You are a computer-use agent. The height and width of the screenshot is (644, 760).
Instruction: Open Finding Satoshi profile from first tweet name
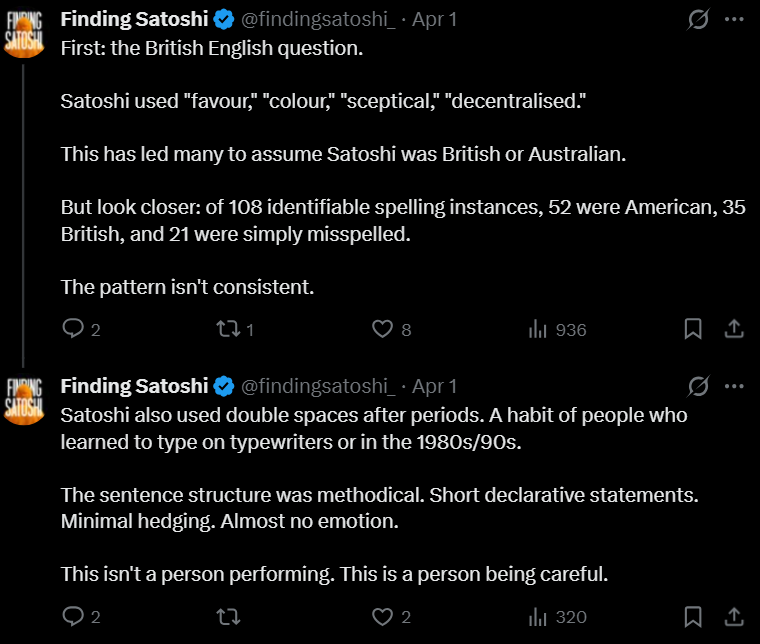(x=134, y=19)
